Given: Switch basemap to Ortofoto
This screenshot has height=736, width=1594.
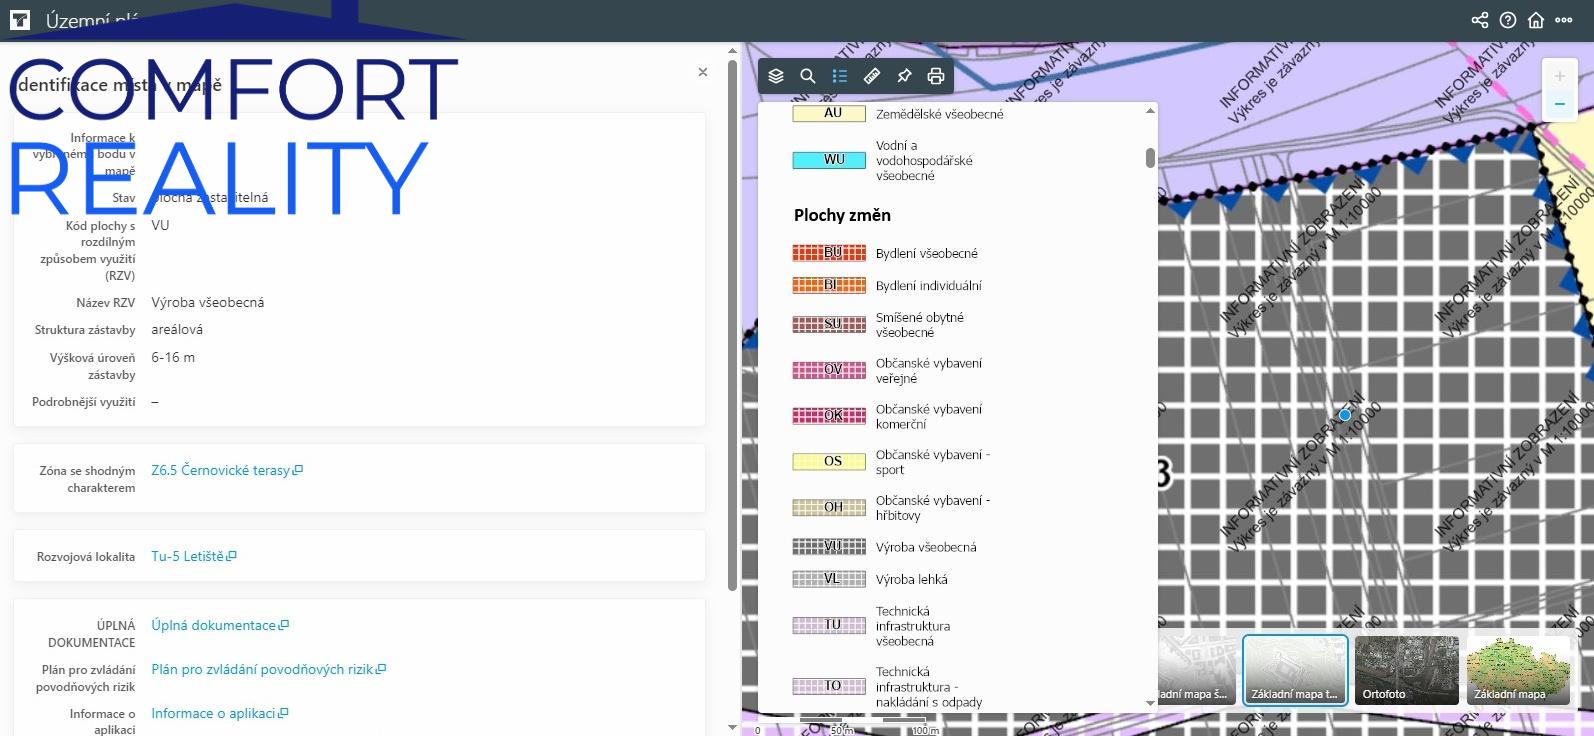Looking at the screenshot, I should (x=1406, y=670).
